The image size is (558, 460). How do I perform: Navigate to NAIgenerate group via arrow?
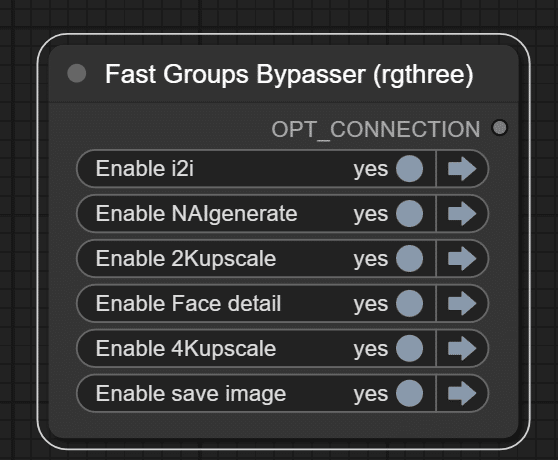462,213
